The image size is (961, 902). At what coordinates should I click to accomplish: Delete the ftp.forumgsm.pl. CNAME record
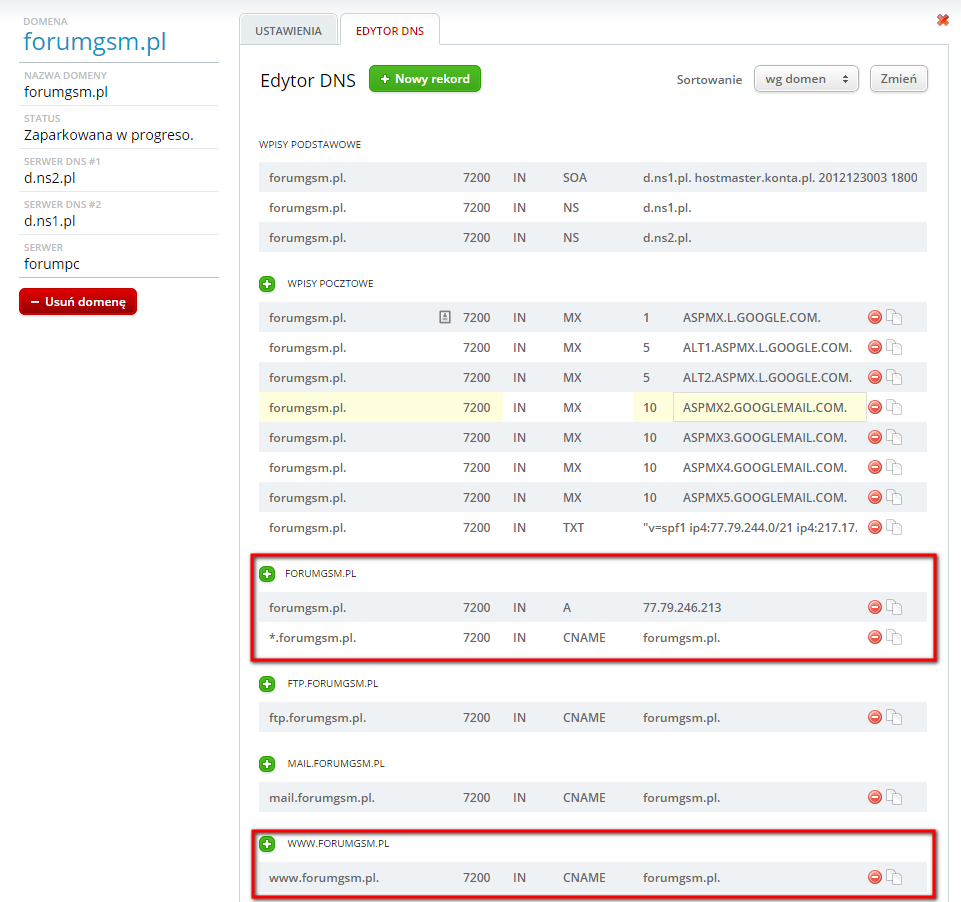coord(875,717)
